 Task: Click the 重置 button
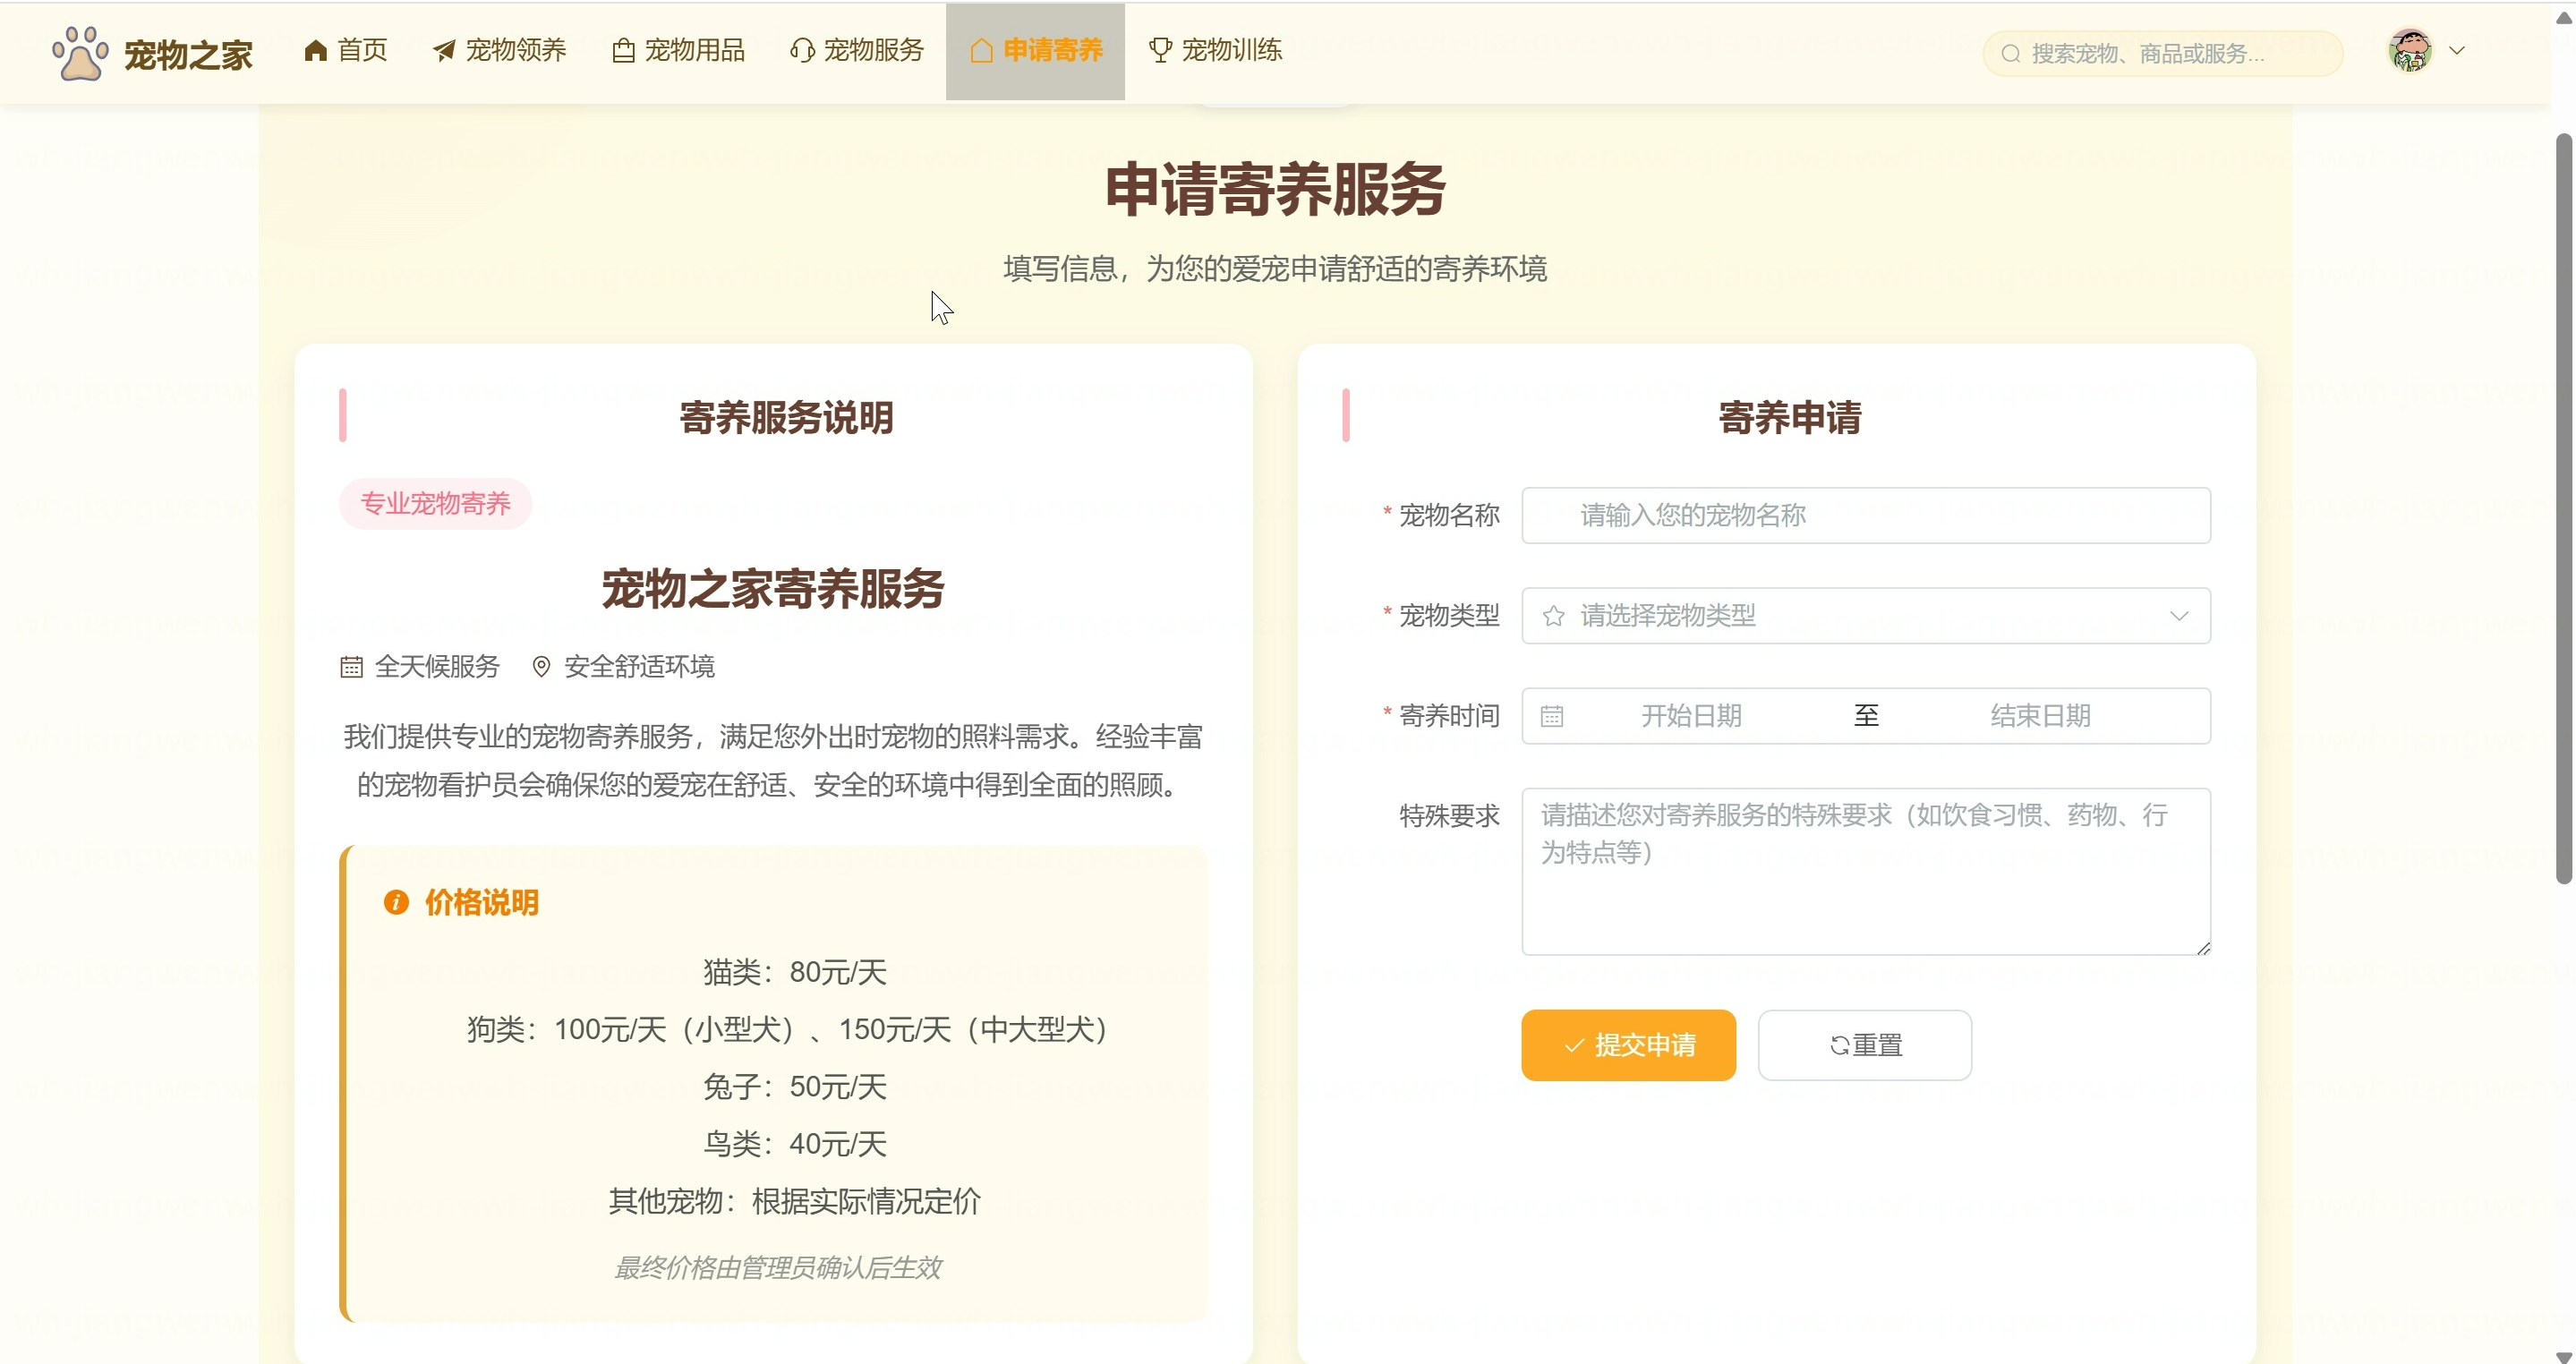(1864, 1045)
